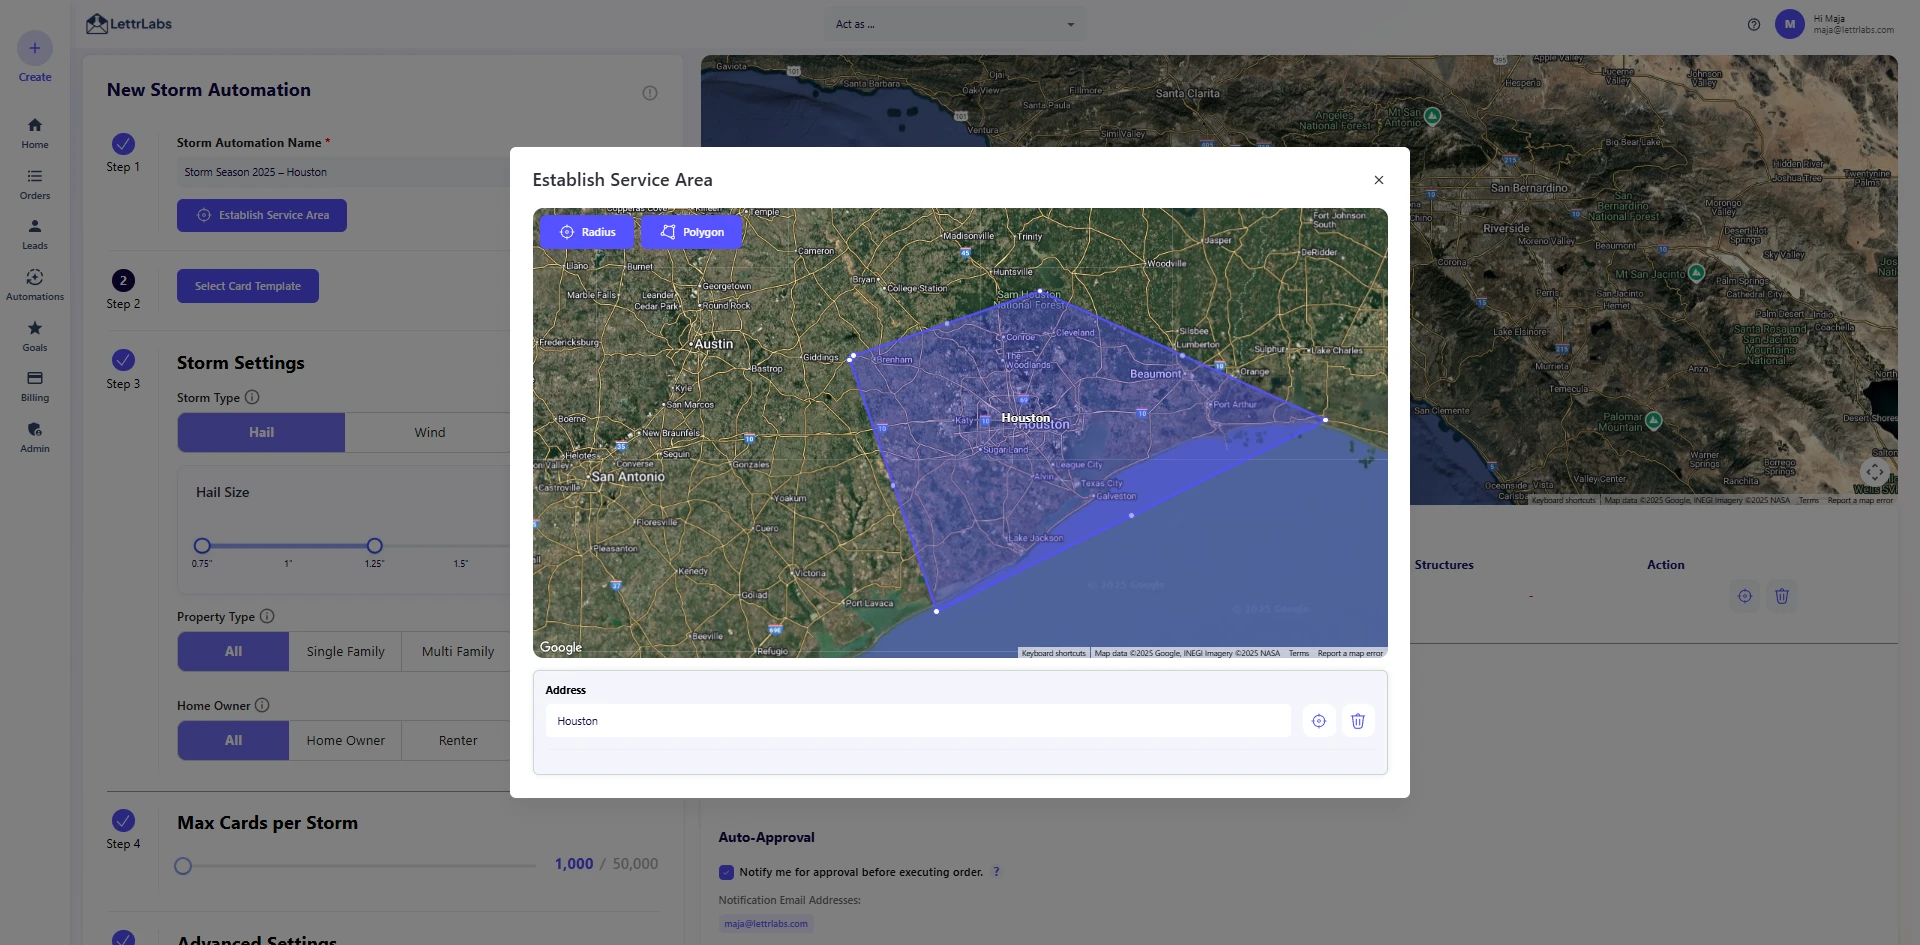Click hail size slider handle at 1.25"
Image resolution: width=1920 pixels, height=945 pixels.
coord(374,546)
